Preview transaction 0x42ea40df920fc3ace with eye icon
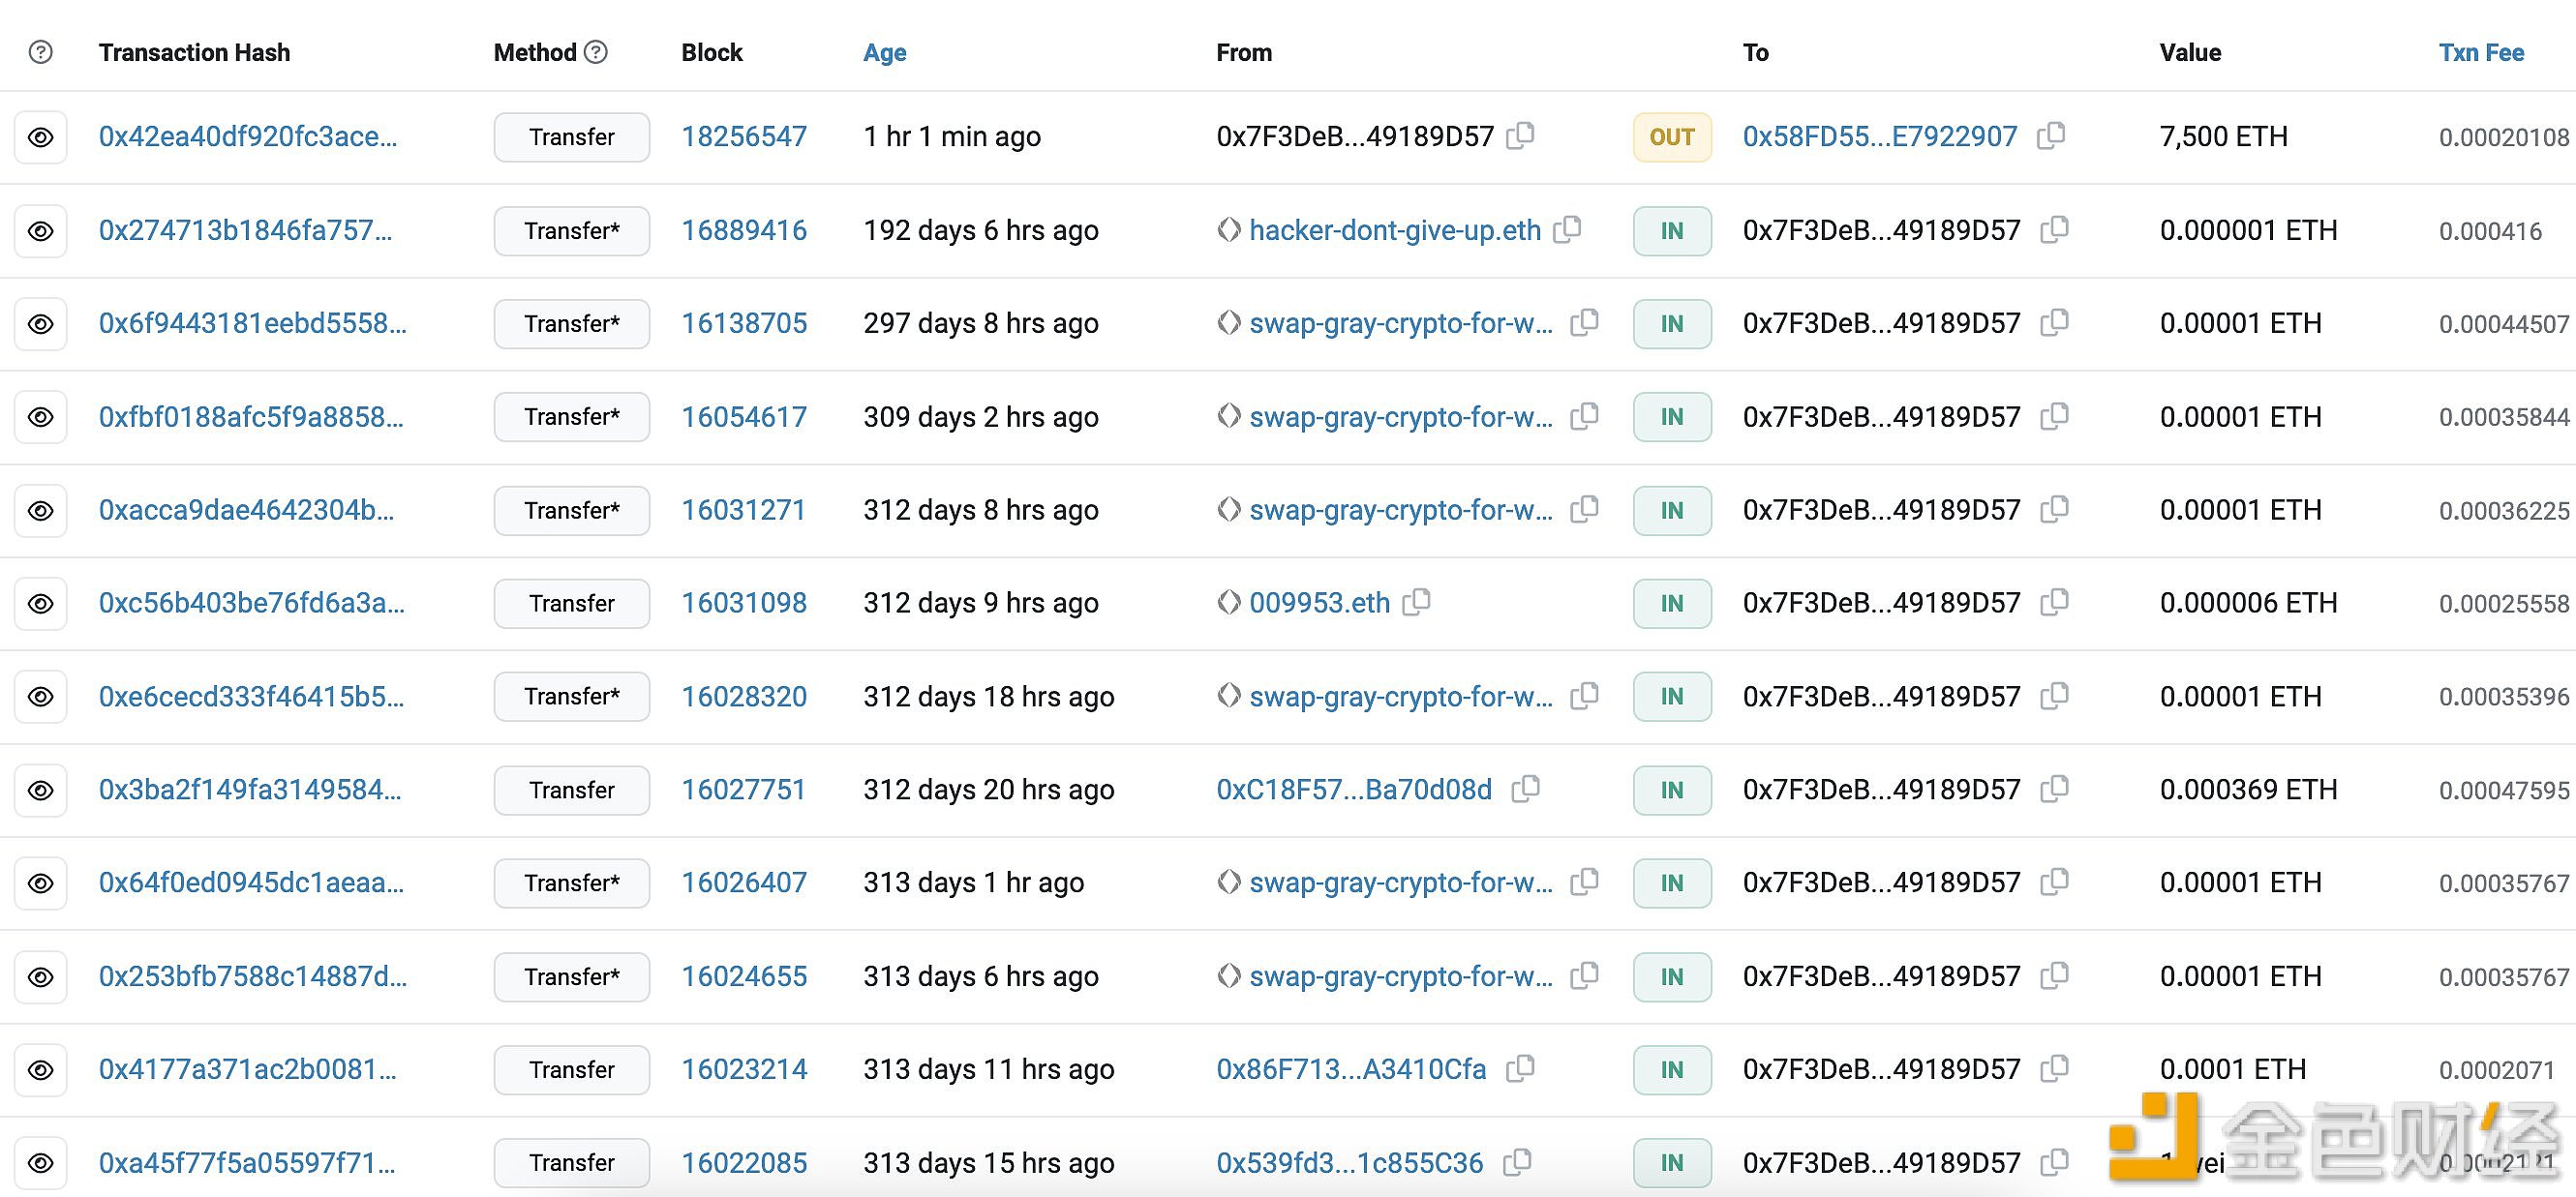Screen dimensions: 2576x1197 coord(41,137)
